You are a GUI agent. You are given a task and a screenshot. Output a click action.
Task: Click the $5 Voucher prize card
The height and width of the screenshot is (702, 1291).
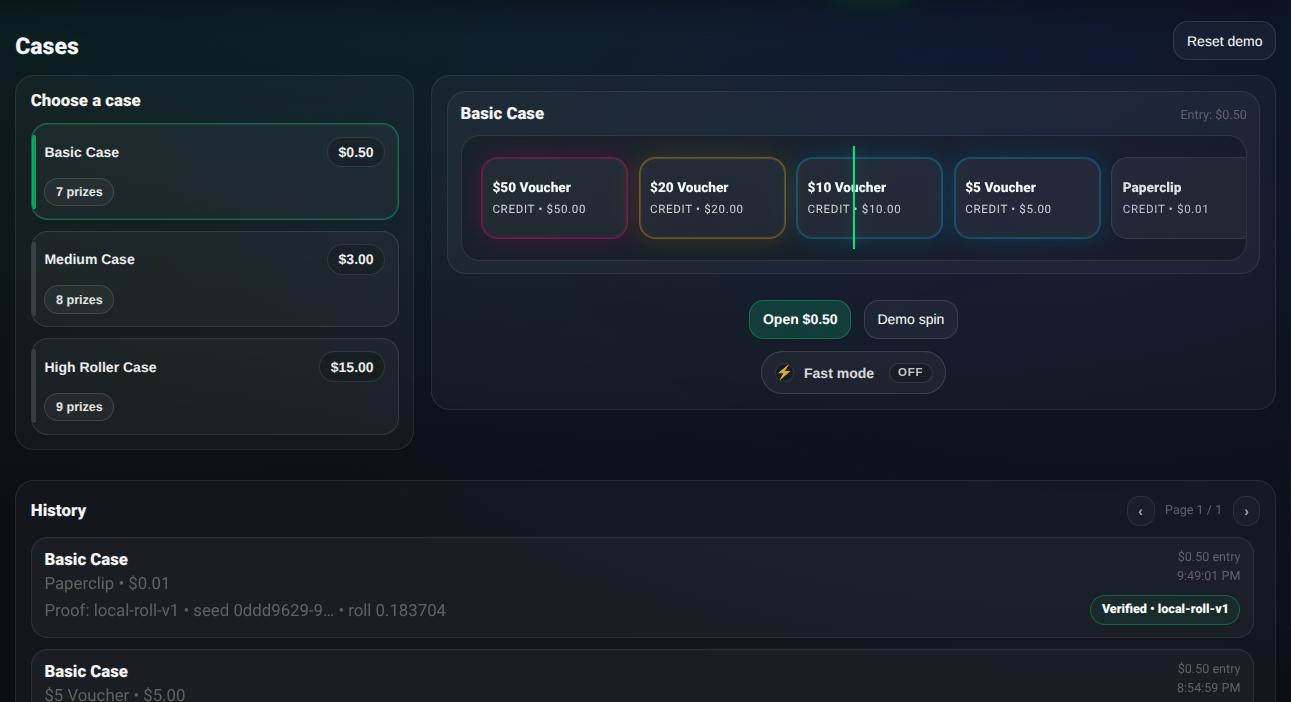point(1027,198)
